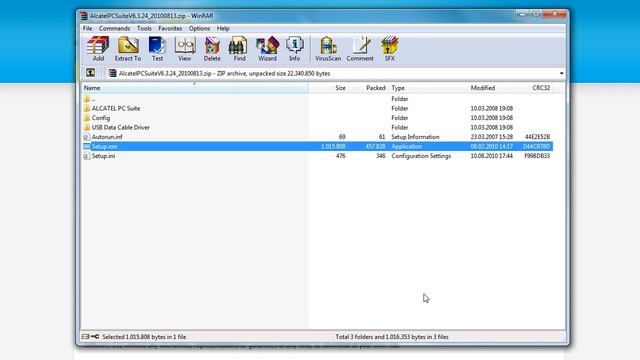Click the Extract To toolbar icon
This screenshot has width=640, height=360.
[x=128, y=49]
